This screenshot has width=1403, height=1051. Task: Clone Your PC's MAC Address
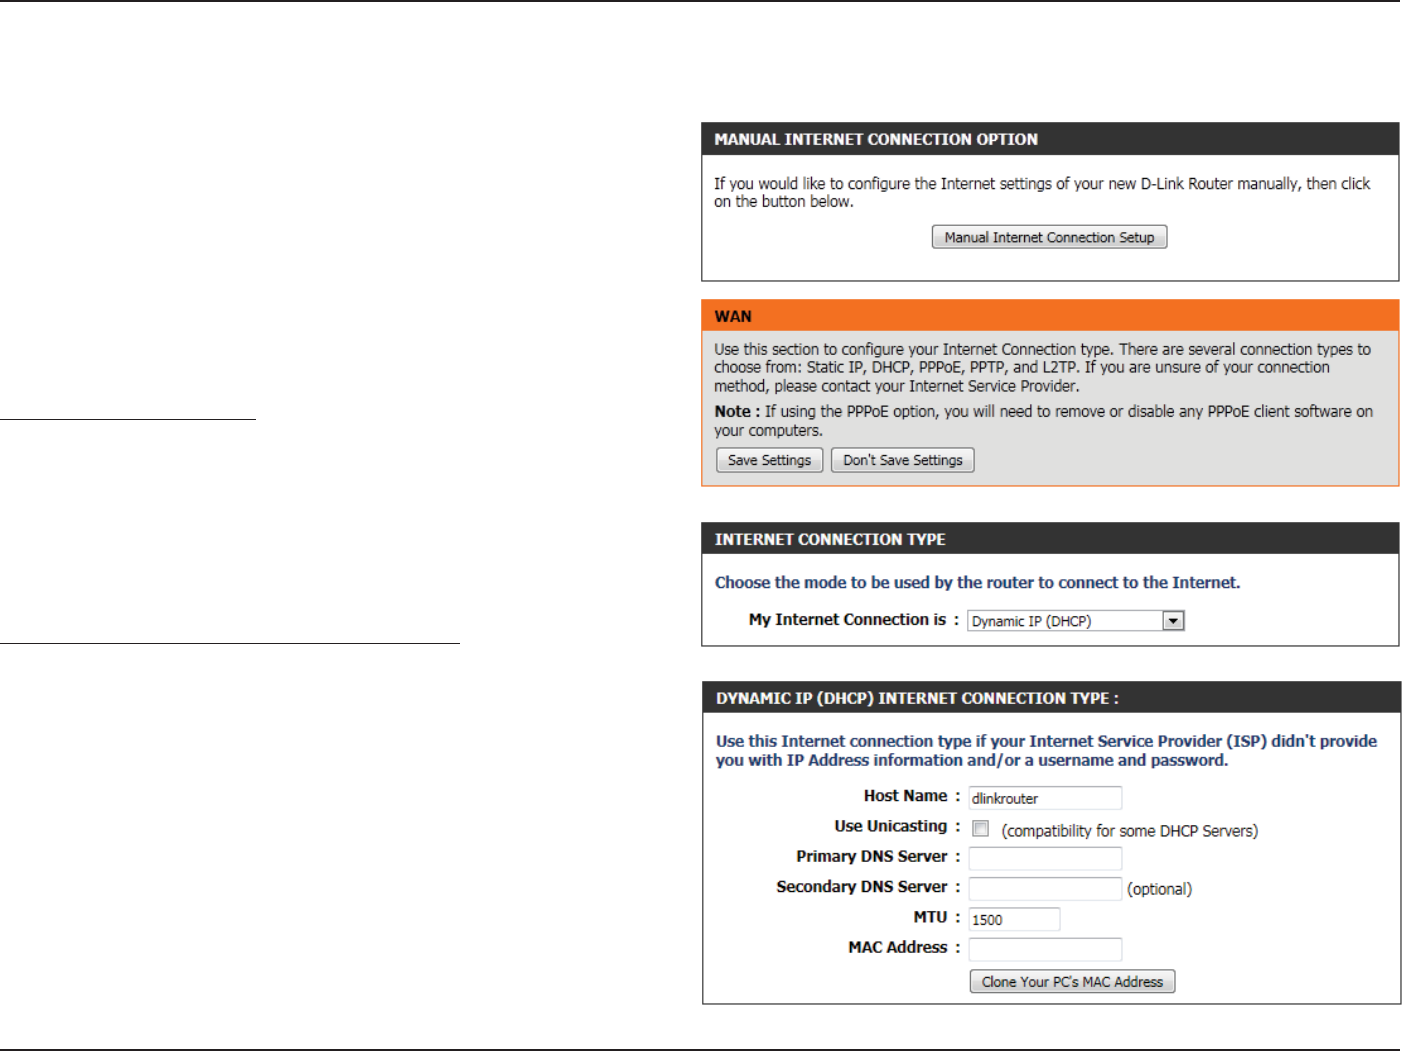point(1072,982)
